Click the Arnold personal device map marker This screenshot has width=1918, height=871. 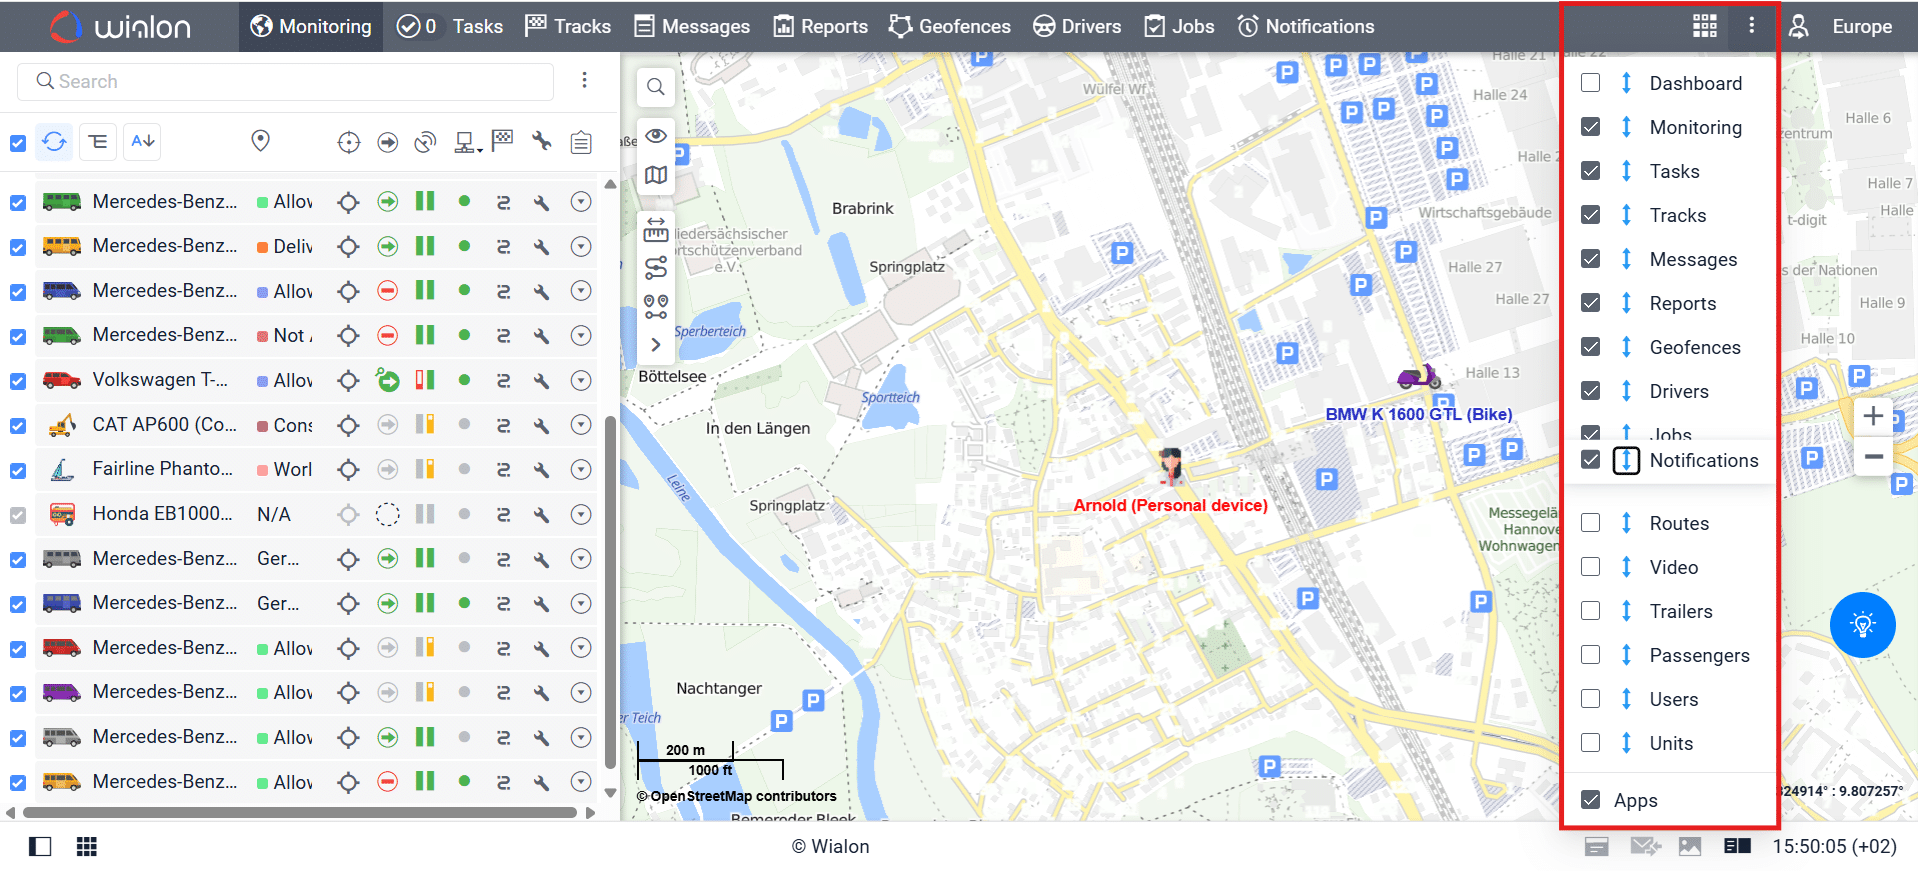tap(1170, 467)
